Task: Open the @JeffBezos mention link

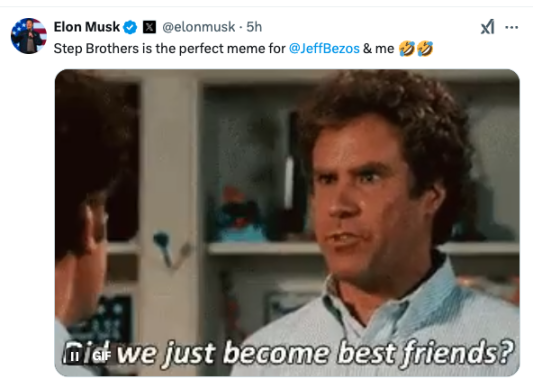Action: pos(324,49)
